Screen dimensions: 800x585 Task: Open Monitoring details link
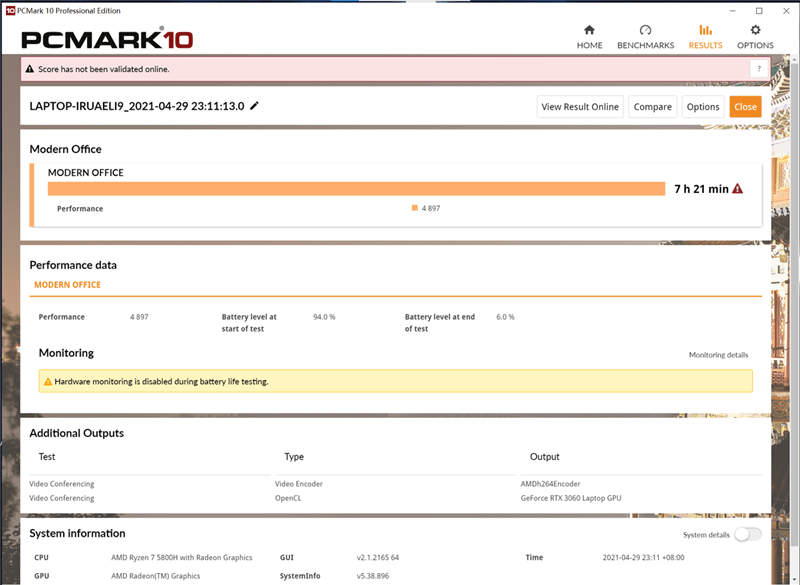(717, 355)
